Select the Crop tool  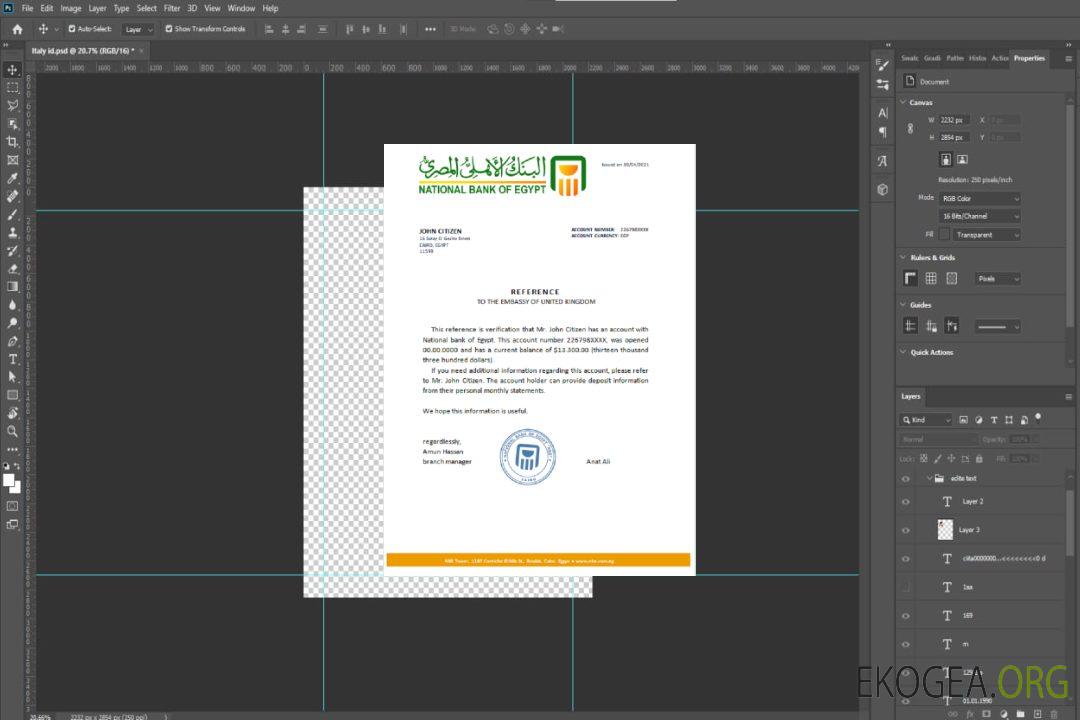pyautogui.click(x=13, y=142)
